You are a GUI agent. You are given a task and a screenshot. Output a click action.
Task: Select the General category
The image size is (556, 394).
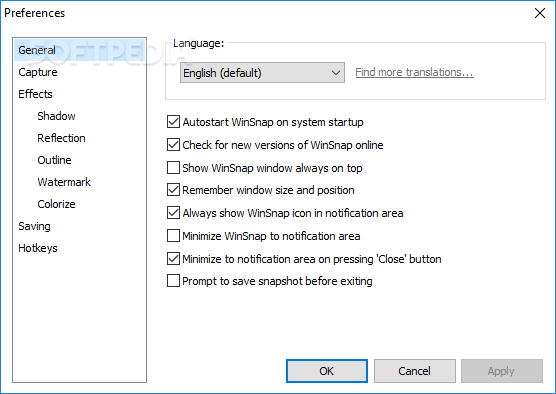(79, 50)
